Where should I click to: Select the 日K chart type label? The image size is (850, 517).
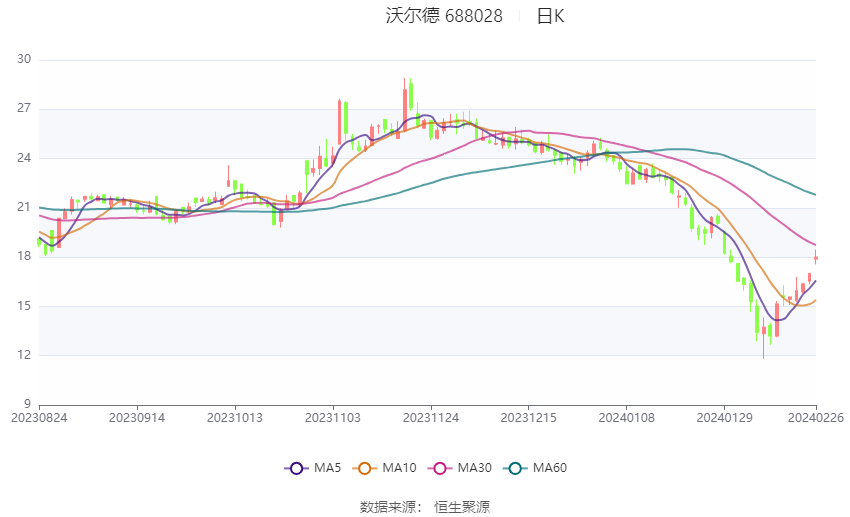(551, 16)
